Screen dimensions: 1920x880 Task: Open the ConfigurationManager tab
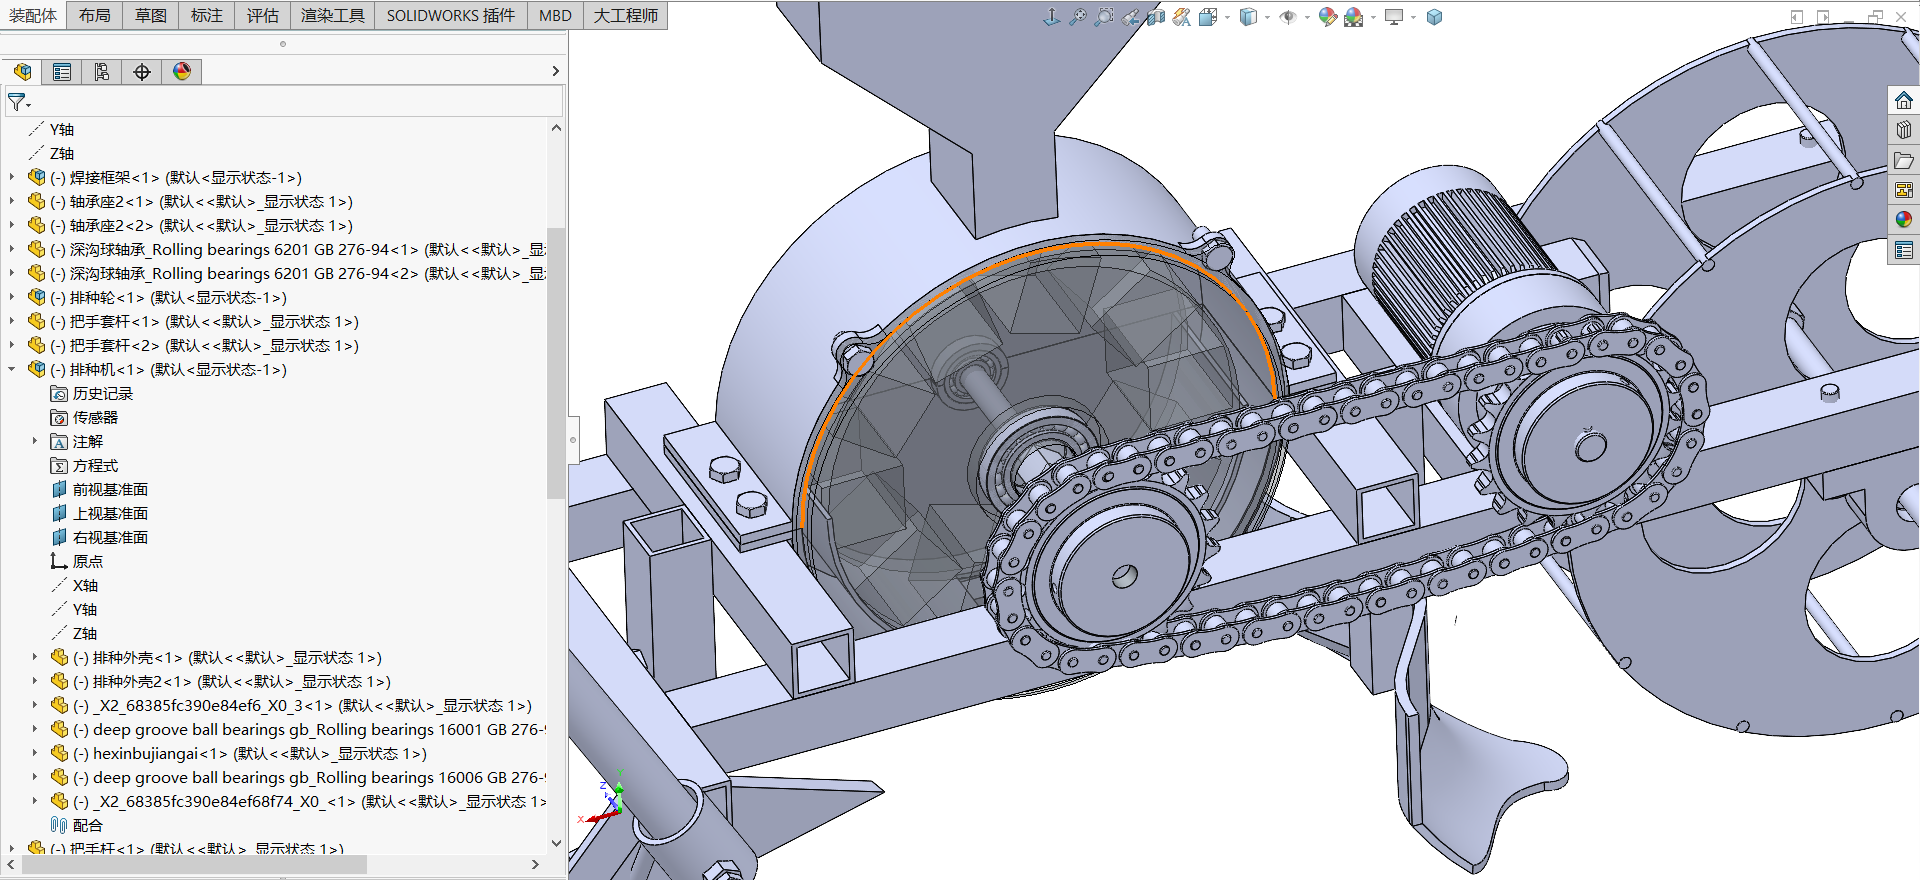[102, 72]
